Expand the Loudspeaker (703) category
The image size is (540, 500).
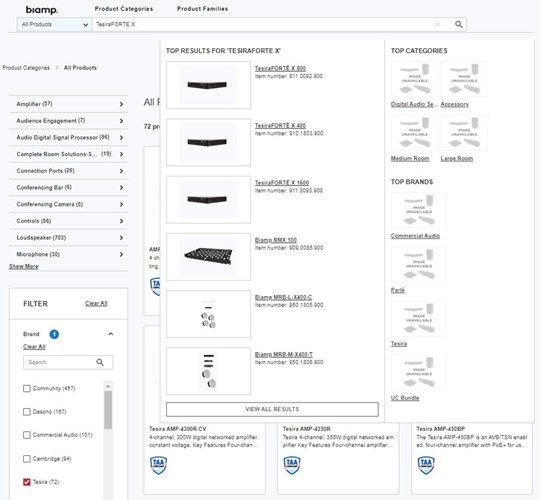[68, 238]
